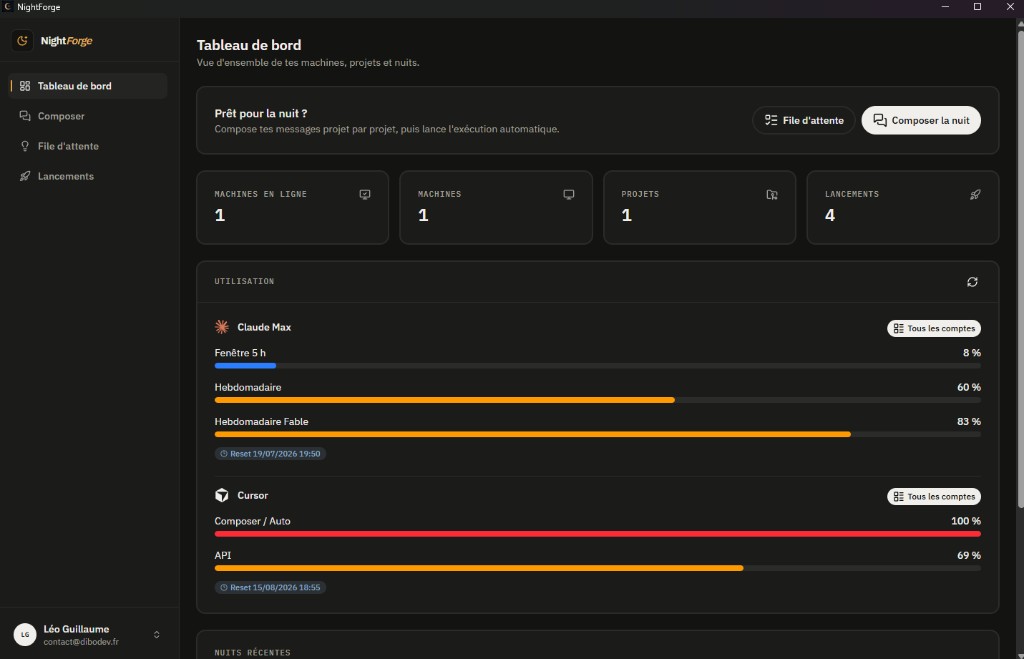Click the API 69 % progress bar

598,568
